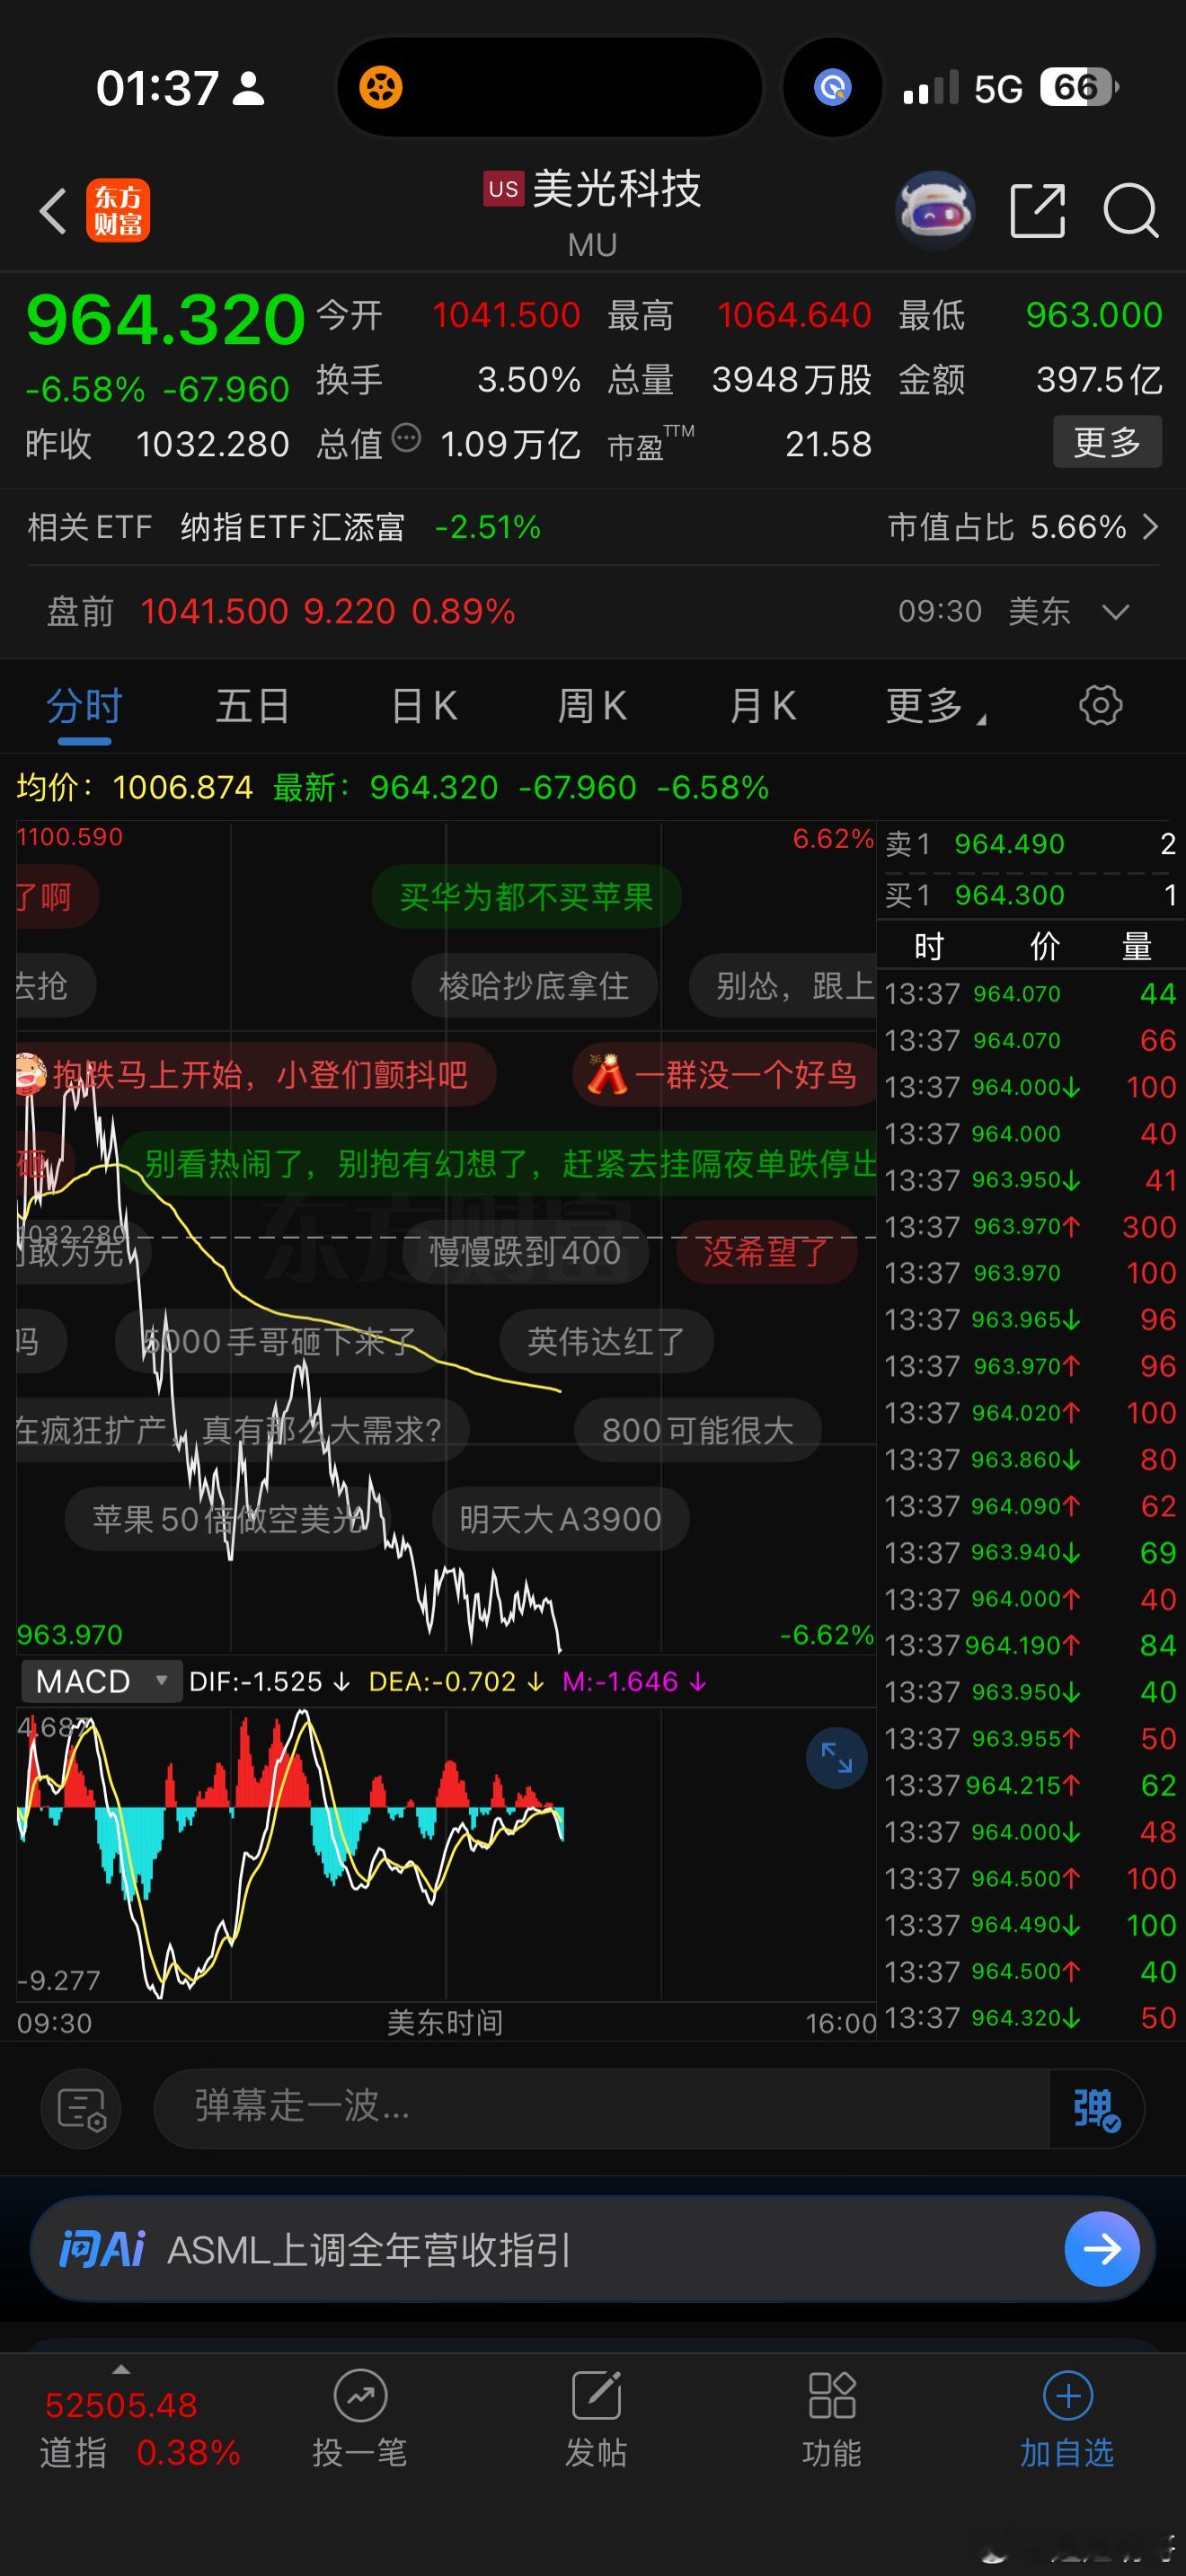Submit the AI query arrow button

pyautogui.click(x=1102, y=2250)
